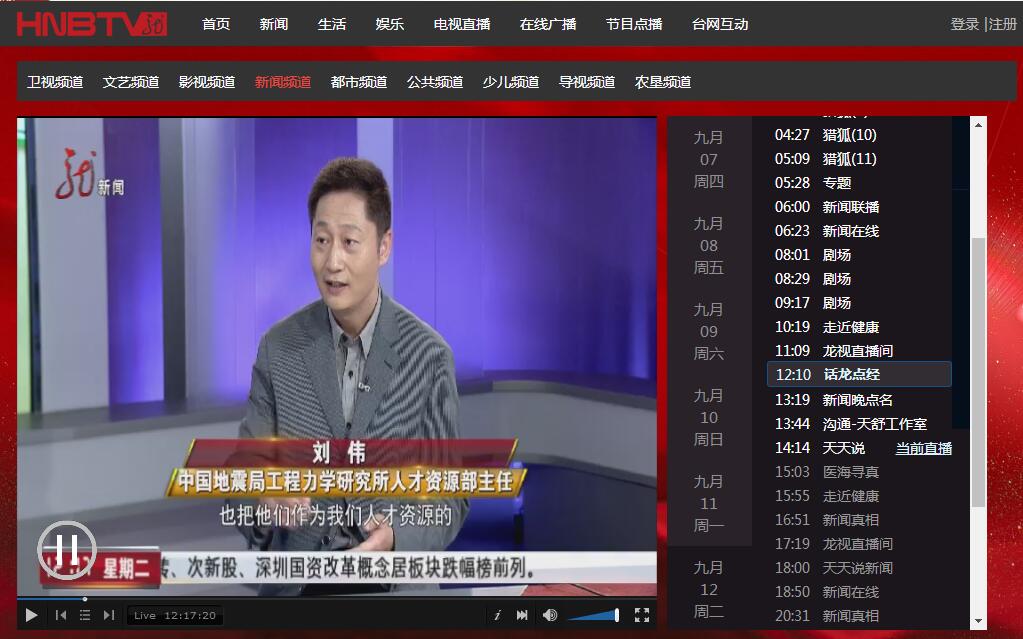Click the schedule scrollbar up arrow
The height and width of the screenshot is (639, 1023).
point(978,124)
